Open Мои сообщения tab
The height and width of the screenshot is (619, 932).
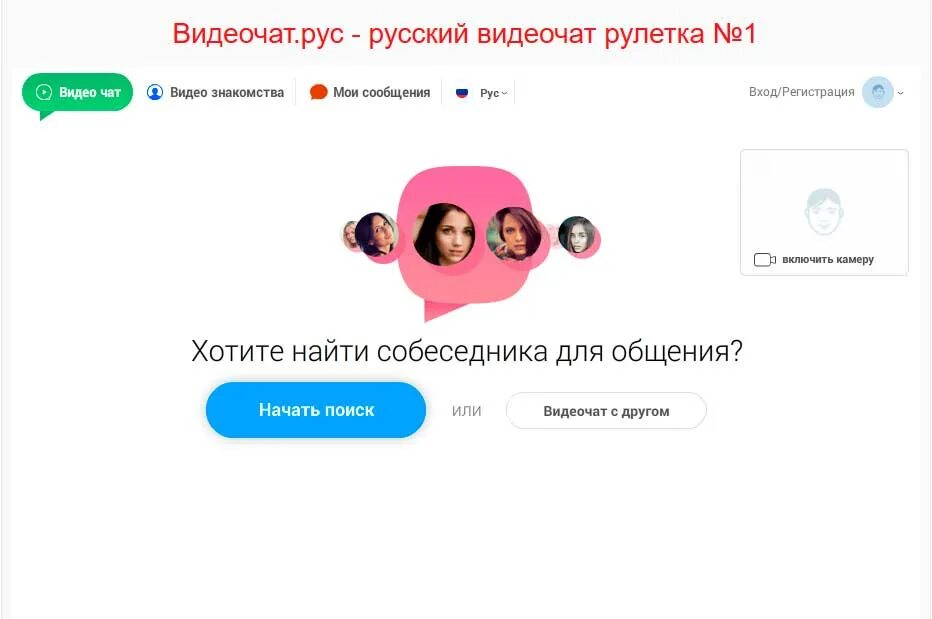coord(370,92)
